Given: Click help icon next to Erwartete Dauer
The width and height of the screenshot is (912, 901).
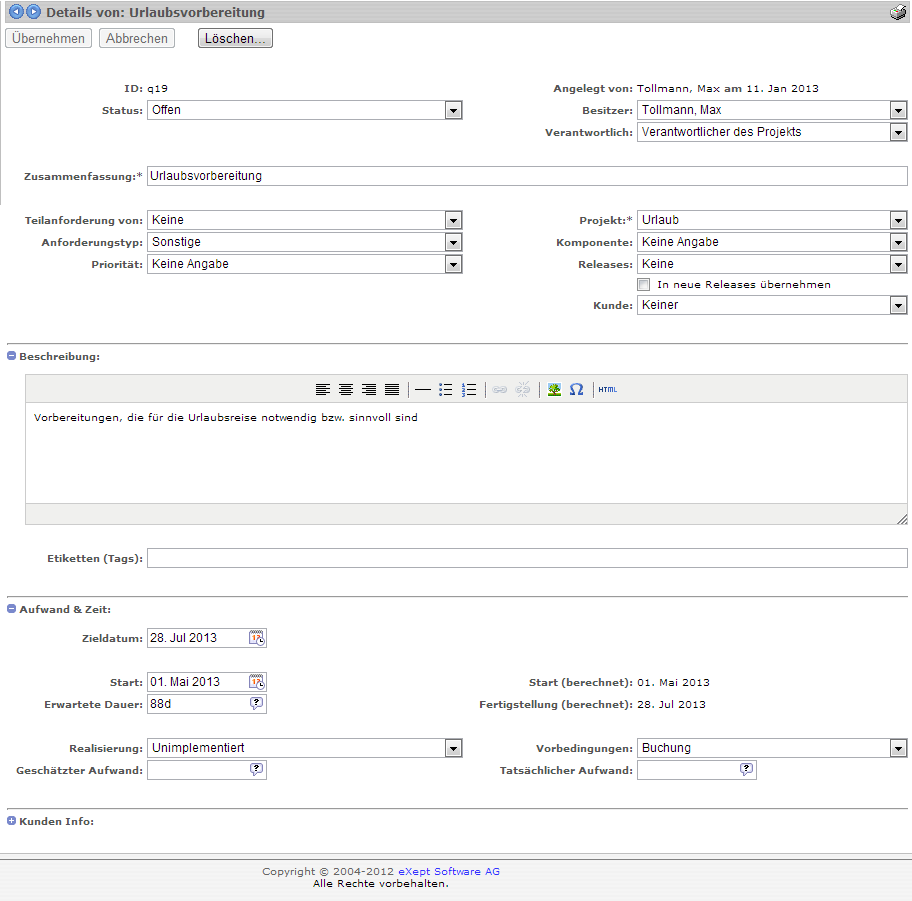Looking at the screenshot, I should tap(257, 704).
